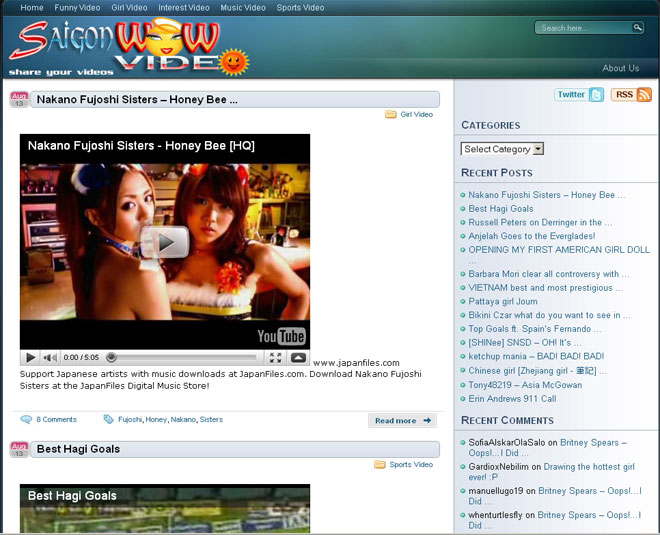660x535 pixels.
Task: Click the Read more button
Action: pyautogui.click(x=402, y=421)
